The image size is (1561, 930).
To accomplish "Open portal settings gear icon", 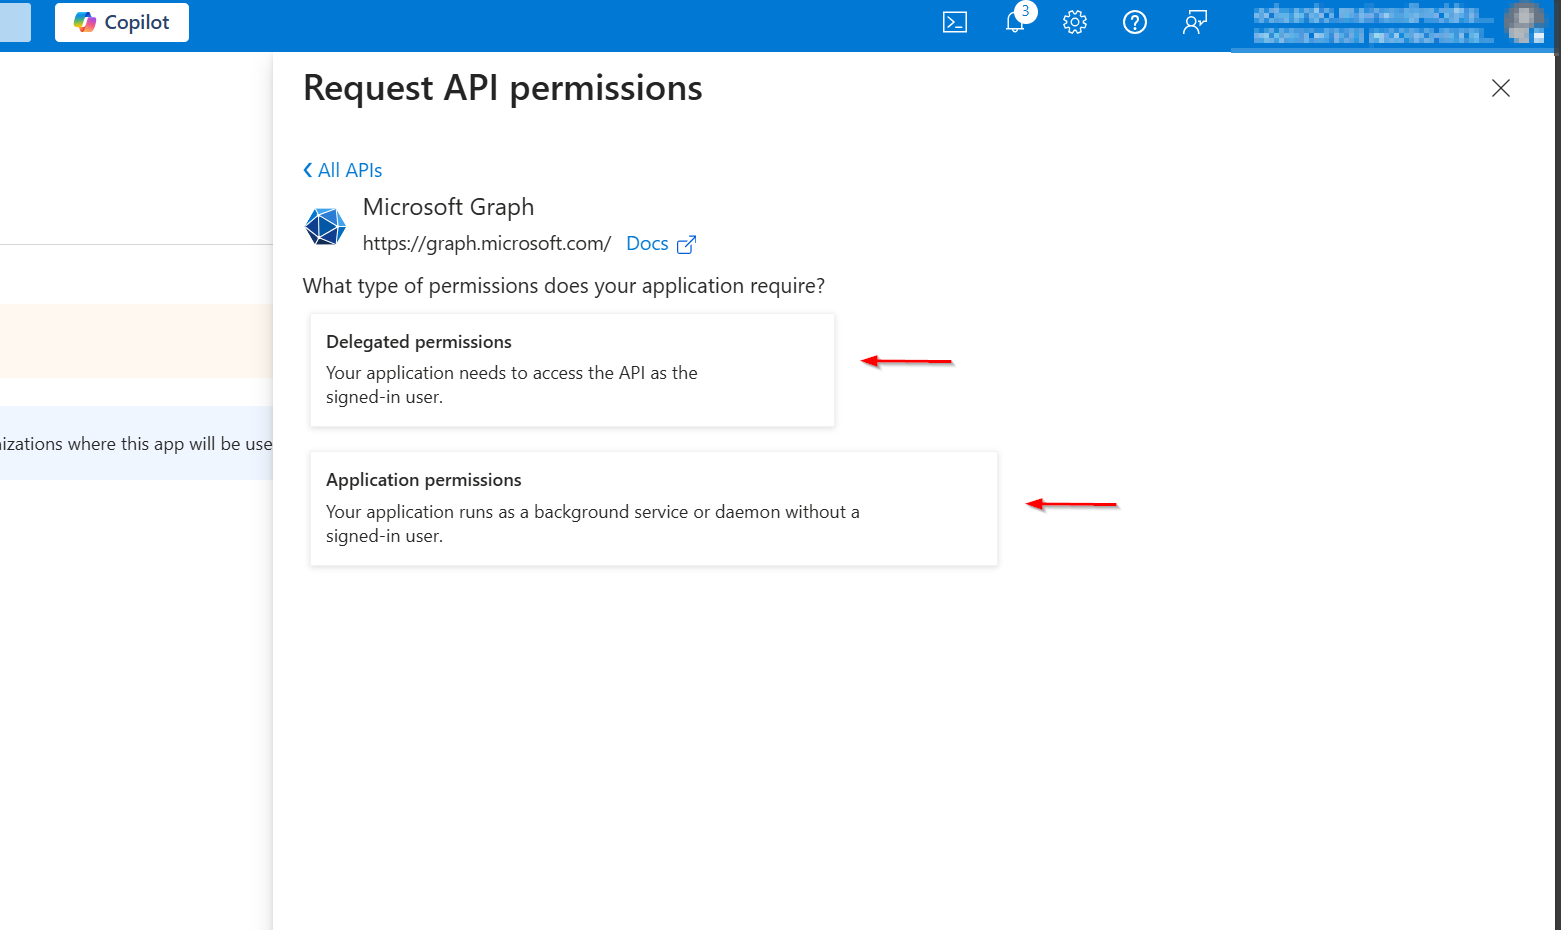I will click(1075, 22).
